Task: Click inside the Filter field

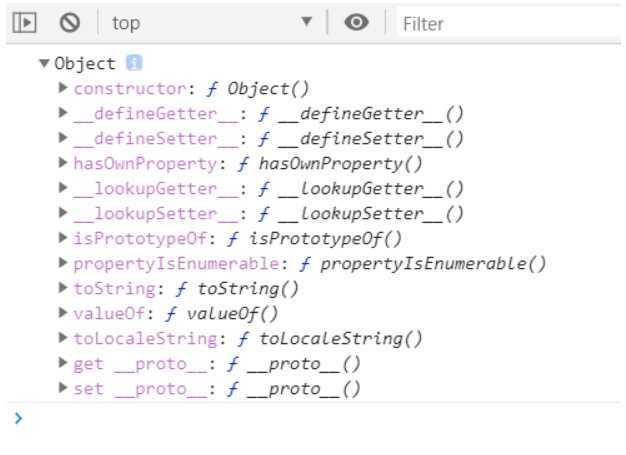Action: click(x=505, y=23)
